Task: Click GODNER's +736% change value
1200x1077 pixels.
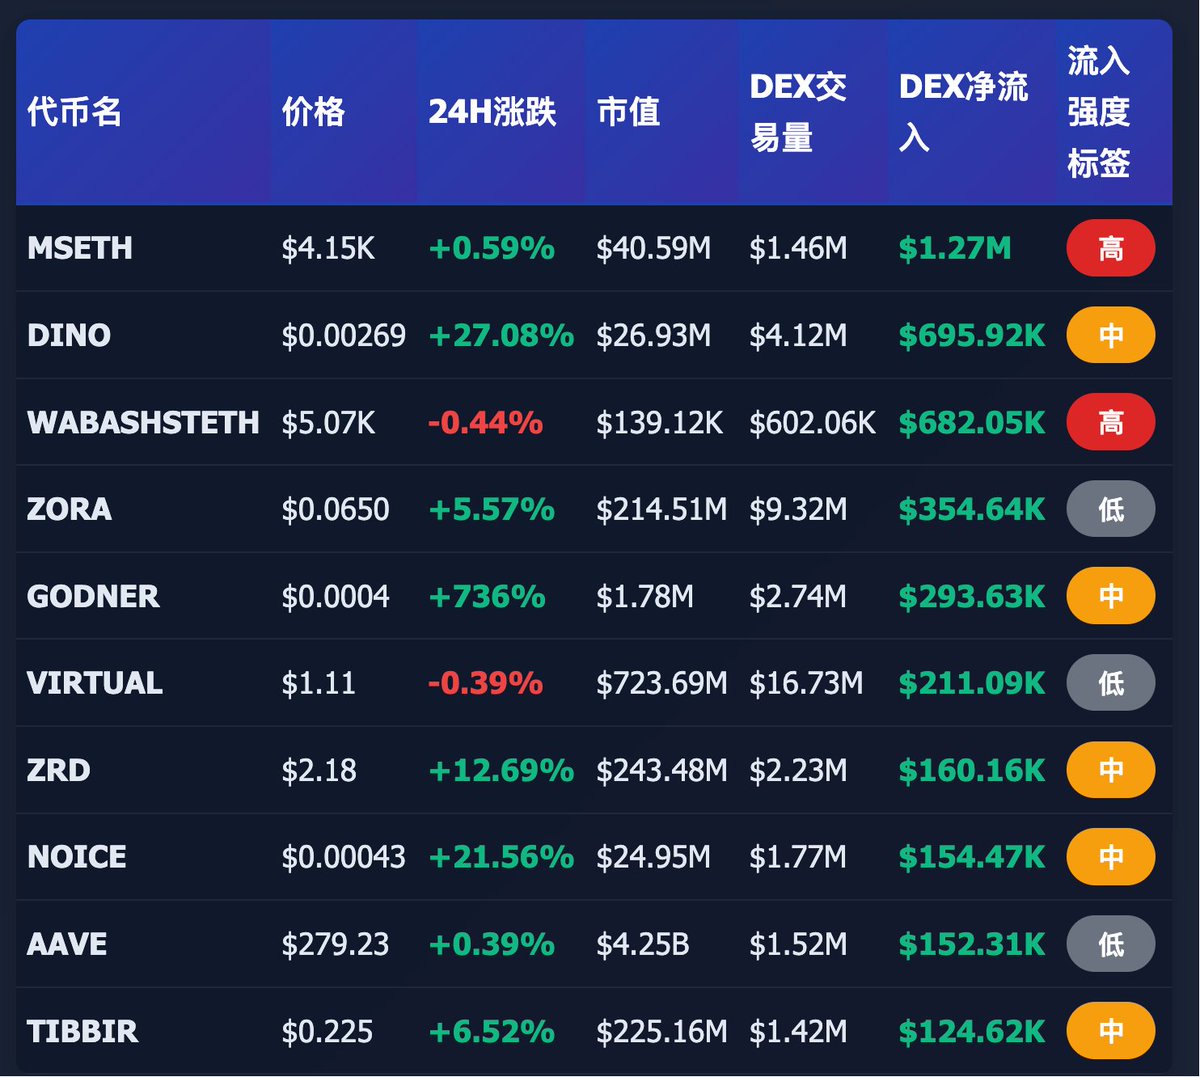Action: (487, 596)
